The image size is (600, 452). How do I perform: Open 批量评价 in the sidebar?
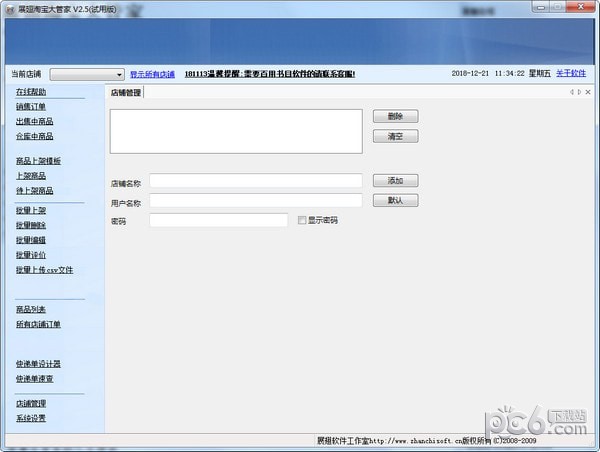tap(31, 255)
